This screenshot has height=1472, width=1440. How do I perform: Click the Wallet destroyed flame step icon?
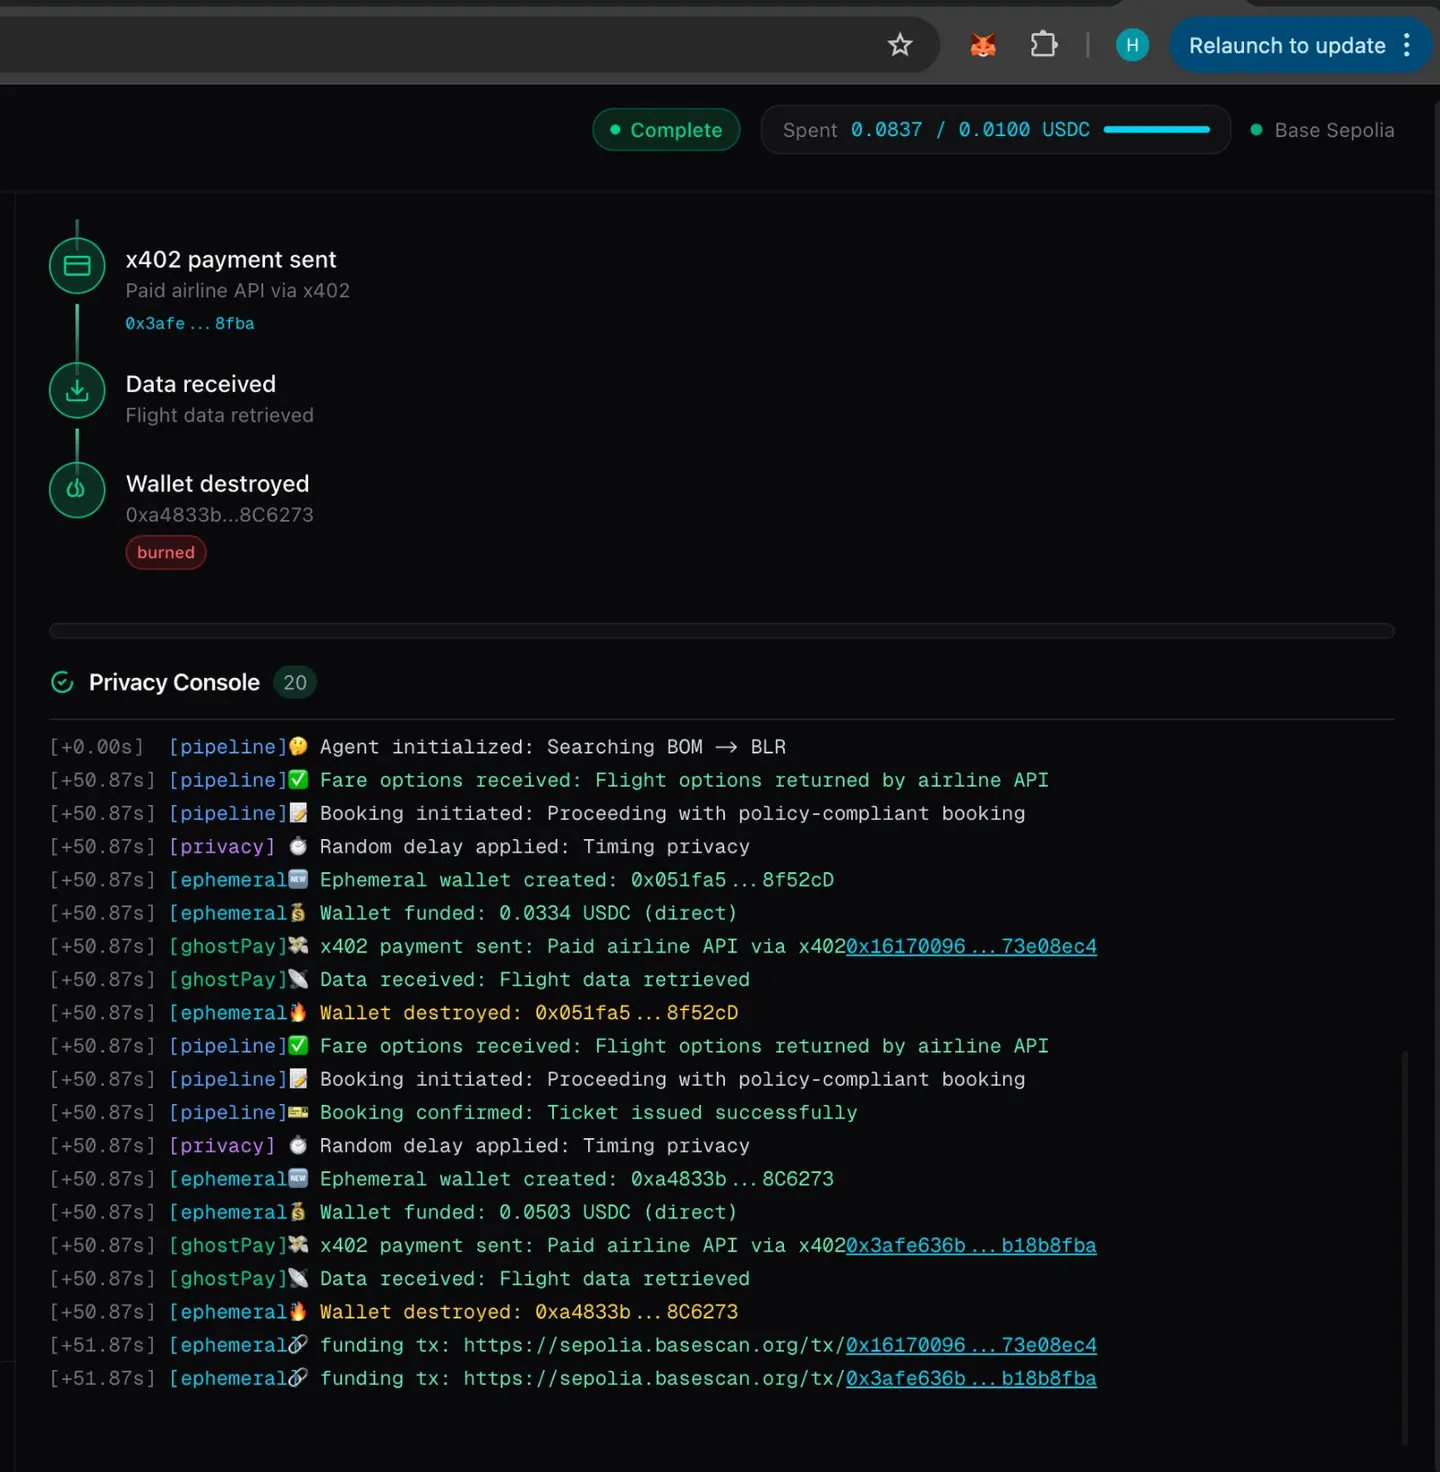77,490
